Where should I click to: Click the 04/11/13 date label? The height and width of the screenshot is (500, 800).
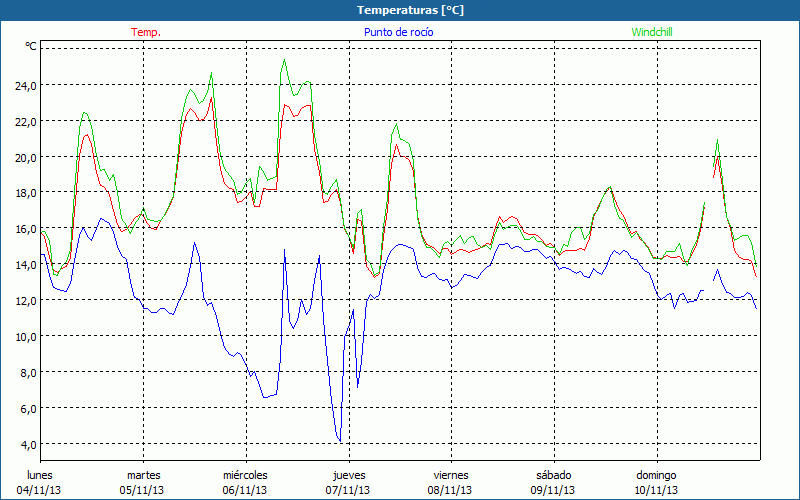coord(40,490)
